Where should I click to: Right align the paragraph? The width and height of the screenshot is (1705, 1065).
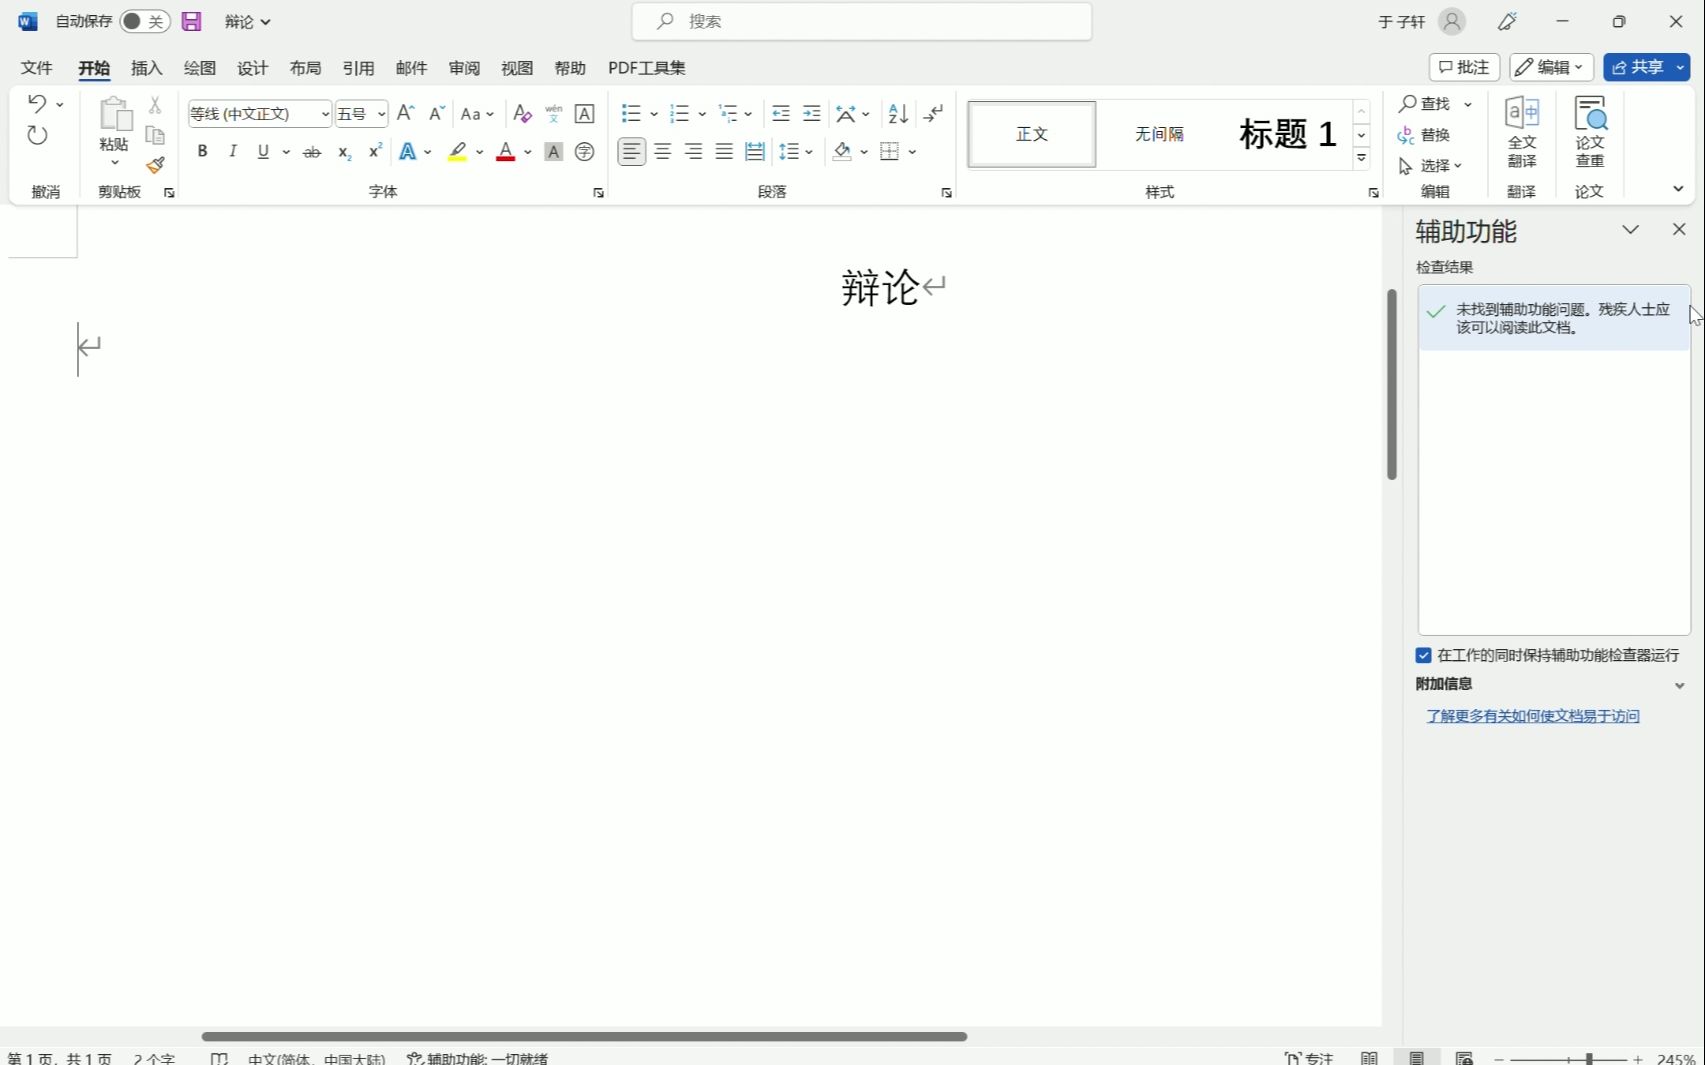click(x=693, y=152)
